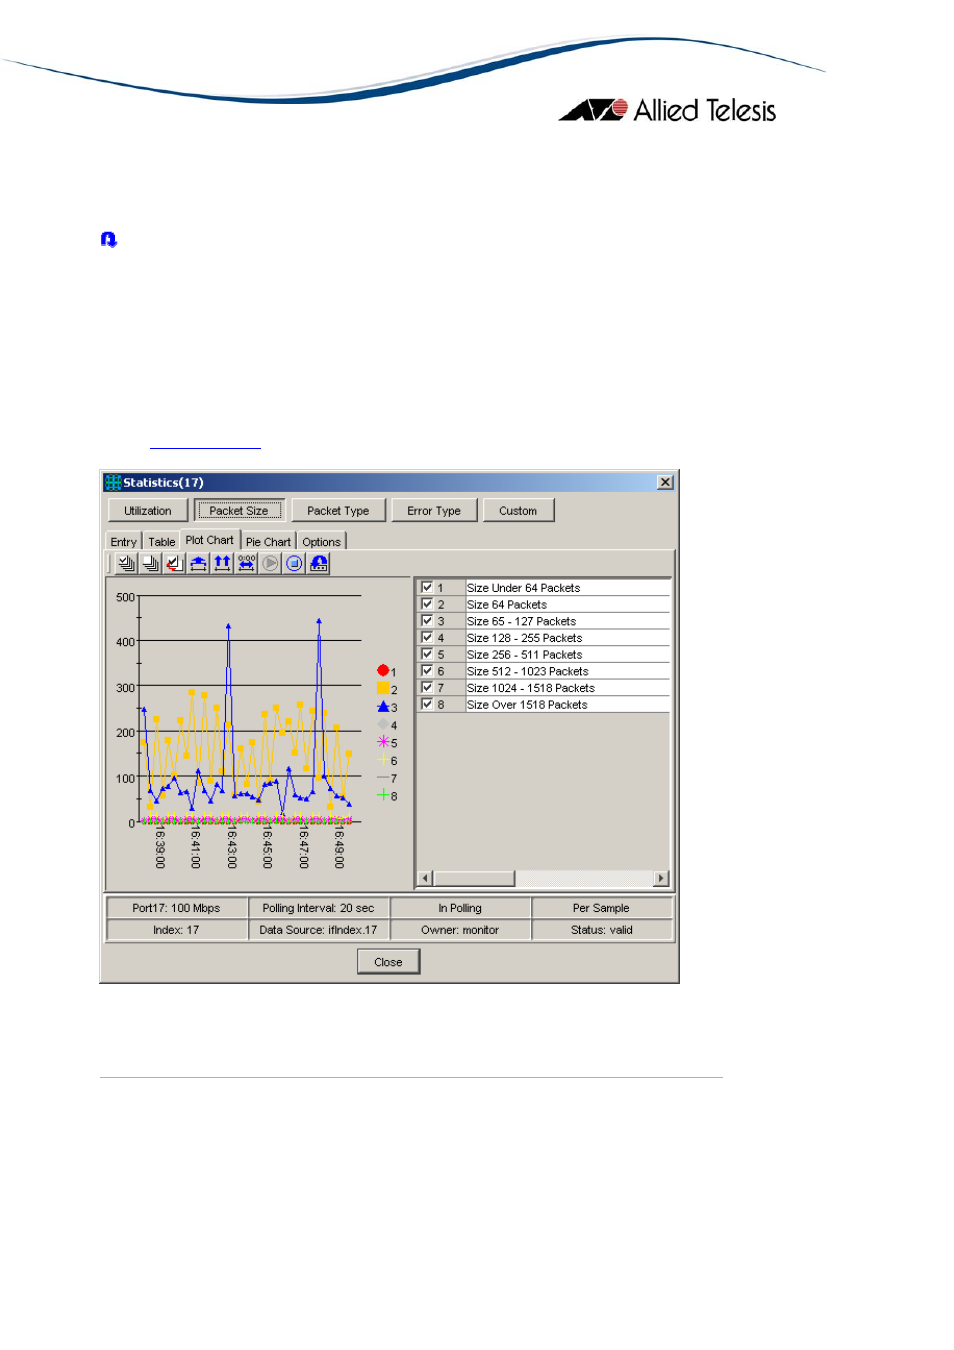Click the 'Size 128 - 255 Packets' row text

tap(524, 638)
